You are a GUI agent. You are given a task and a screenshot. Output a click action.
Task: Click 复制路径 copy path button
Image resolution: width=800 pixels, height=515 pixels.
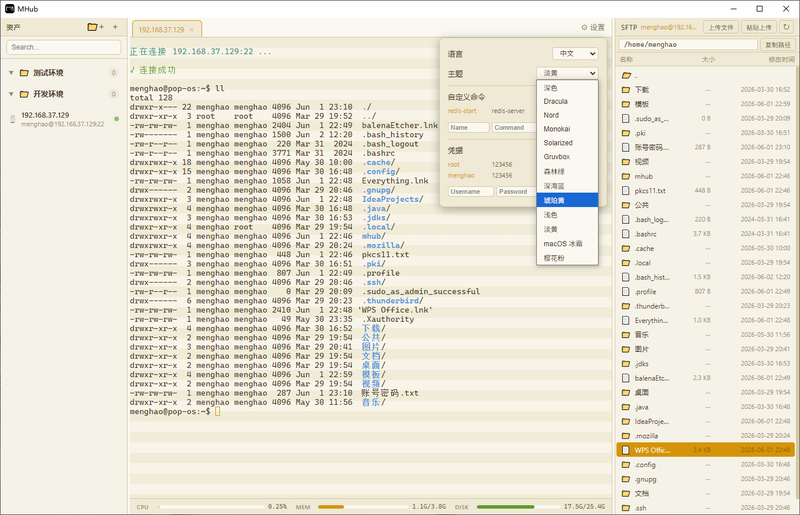coord(778,45)
